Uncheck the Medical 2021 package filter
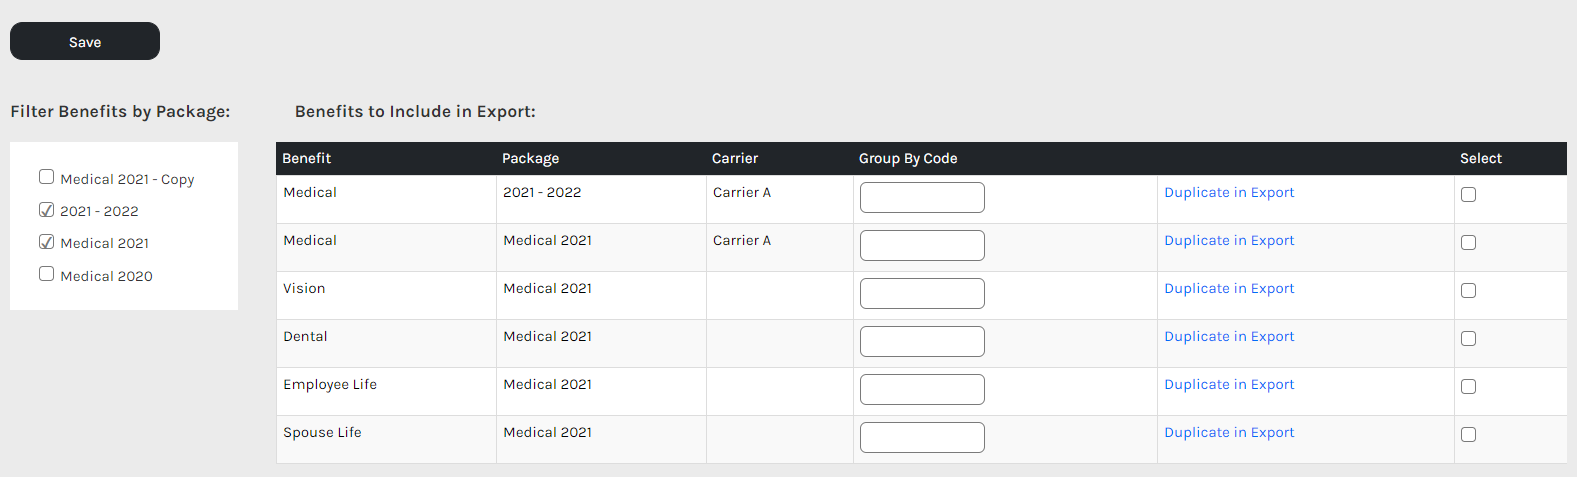 (x=46, y=242)
